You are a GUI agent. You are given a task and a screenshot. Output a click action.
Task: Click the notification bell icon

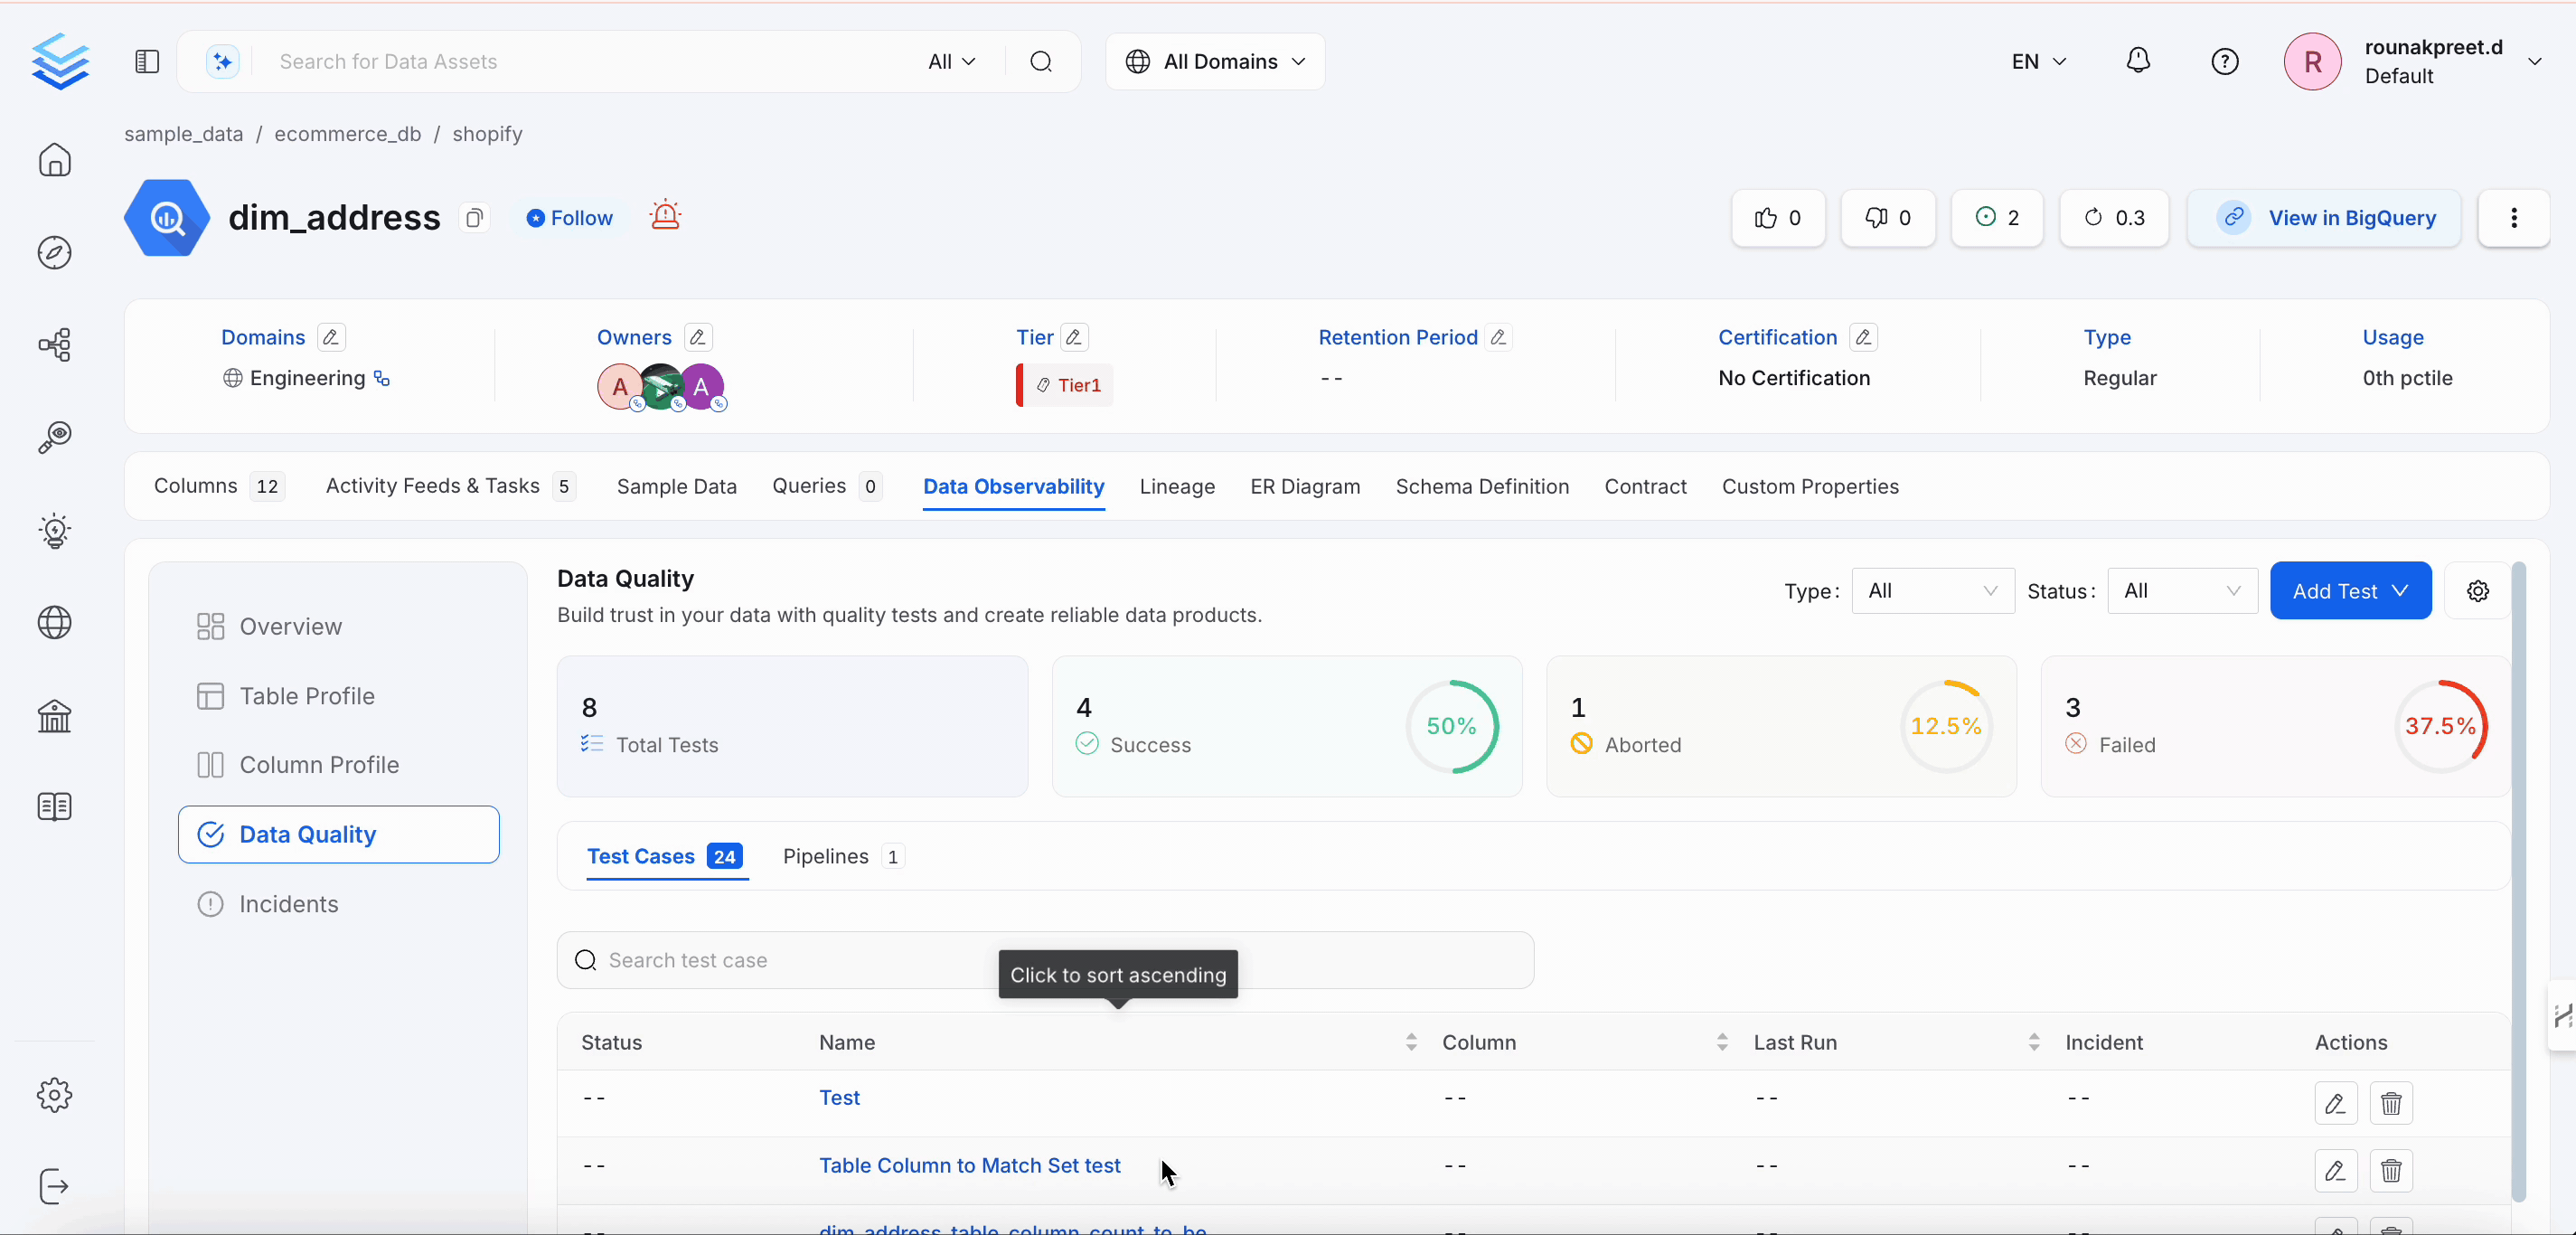[x=2138, y=61]
